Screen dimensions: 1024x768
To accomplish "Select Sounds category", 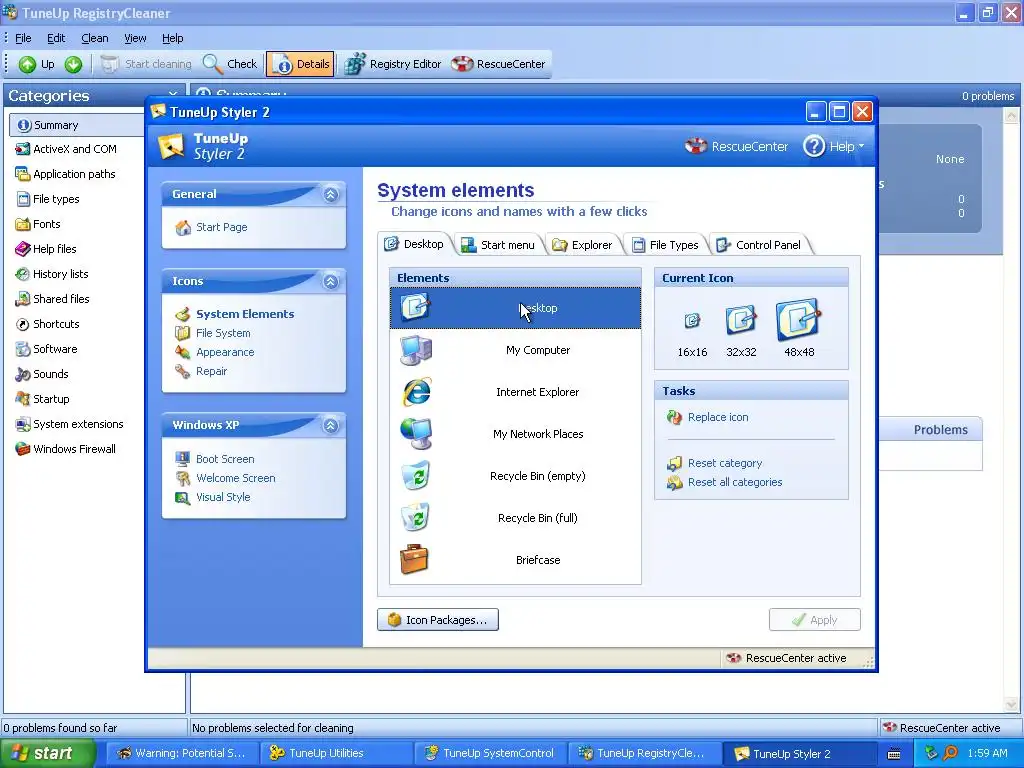I will pos(42,374).
